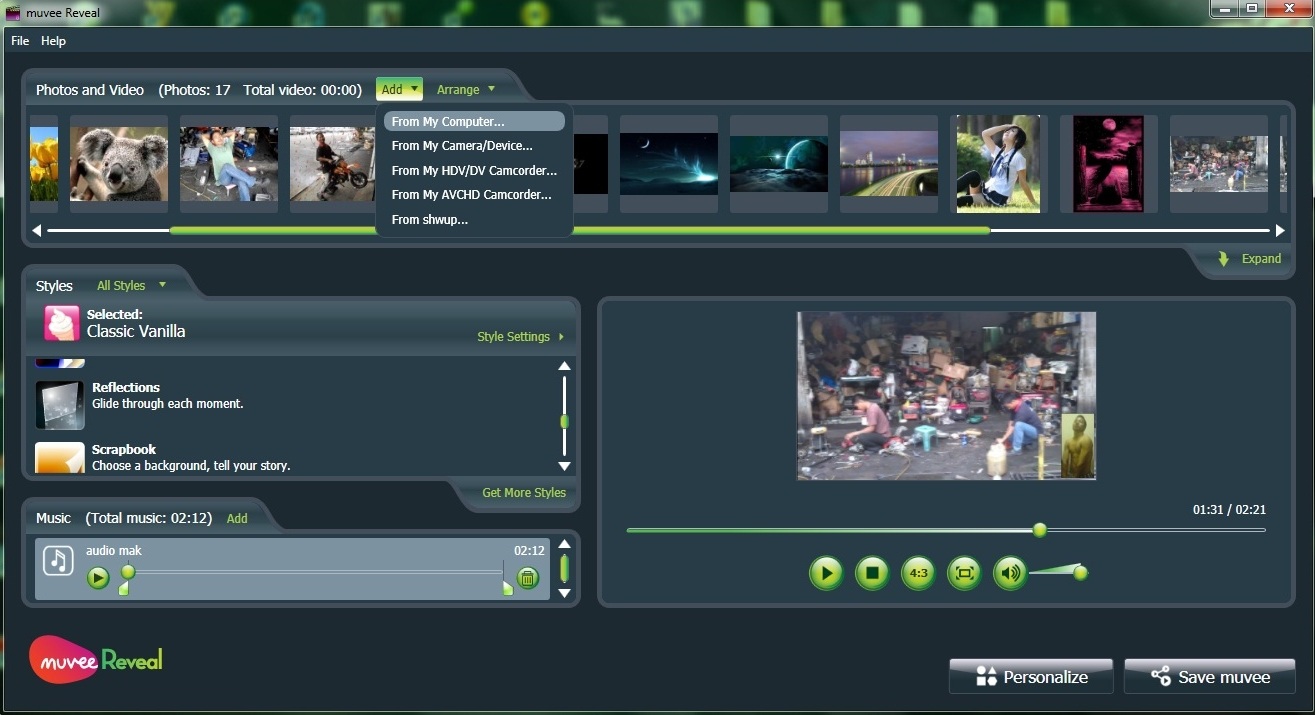Open Get More Styles link
This screenshot has height=715, width=1315.
coord(523,493)
